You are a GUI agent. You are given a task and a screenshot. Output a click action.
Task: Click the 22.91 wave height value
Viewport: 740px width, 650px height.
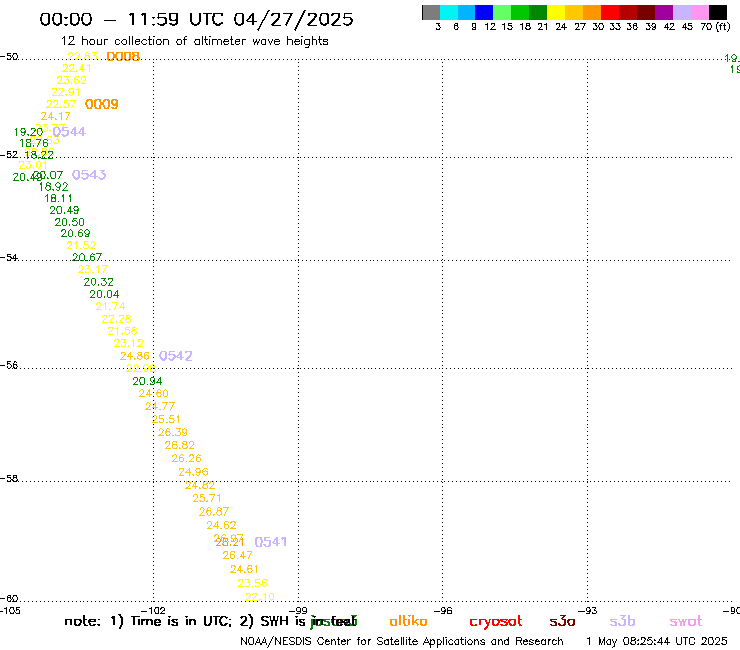pyautogui.click(x=66, y=93)
